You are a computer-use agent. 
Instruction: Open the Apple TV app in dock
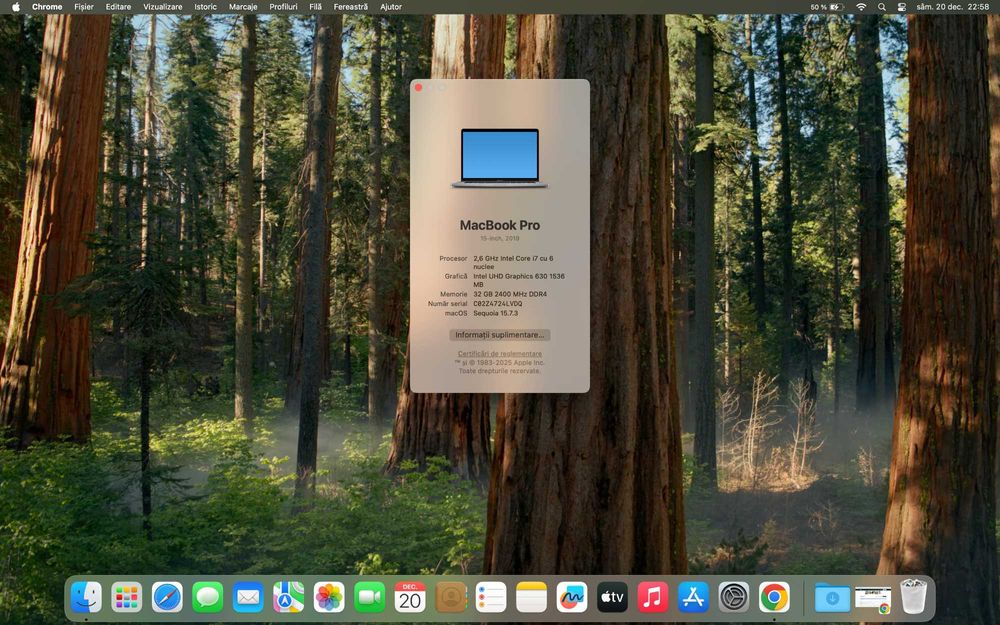612,598
